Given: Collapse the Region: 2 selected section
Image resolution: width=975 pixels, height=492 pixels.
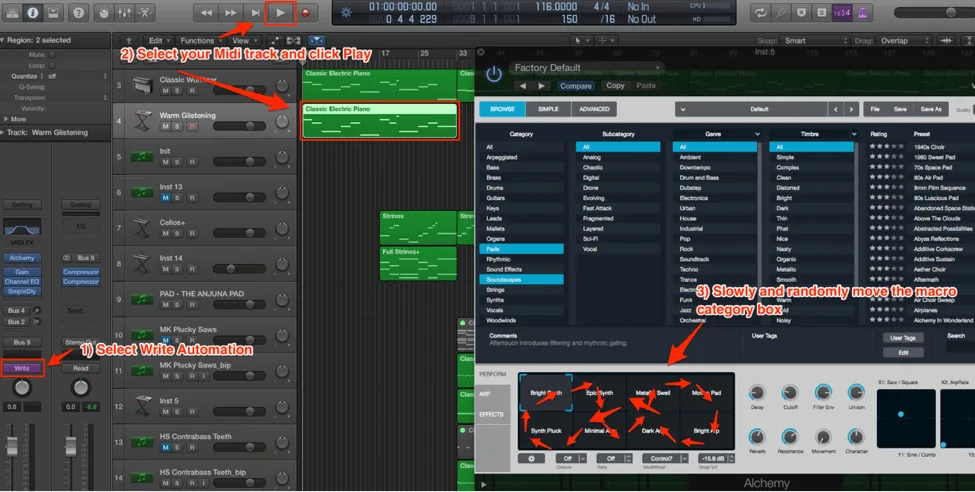Looking at the screenshot, I should [x=3, y=40].
